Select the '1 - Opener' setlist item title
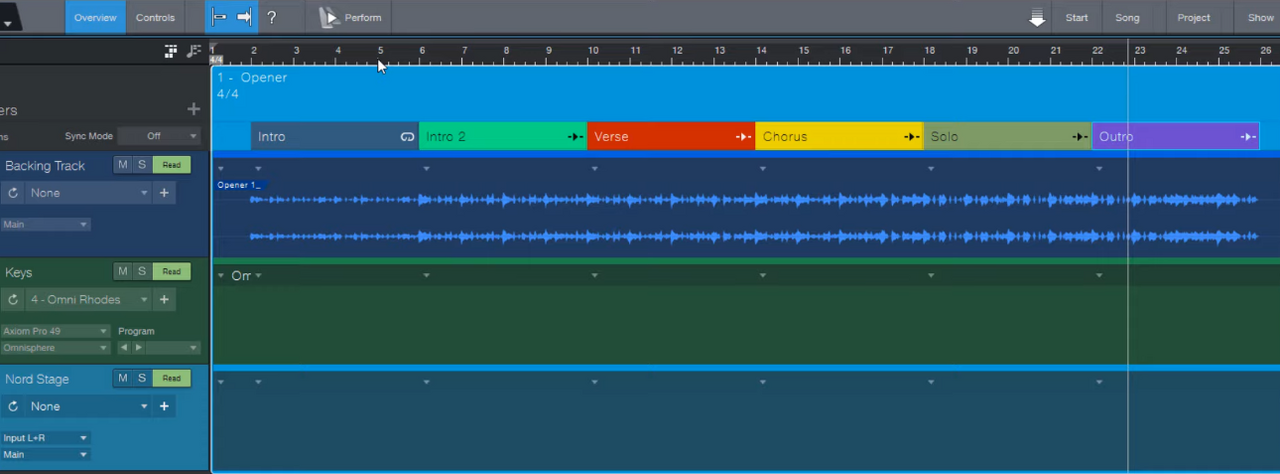 (252, 77)
